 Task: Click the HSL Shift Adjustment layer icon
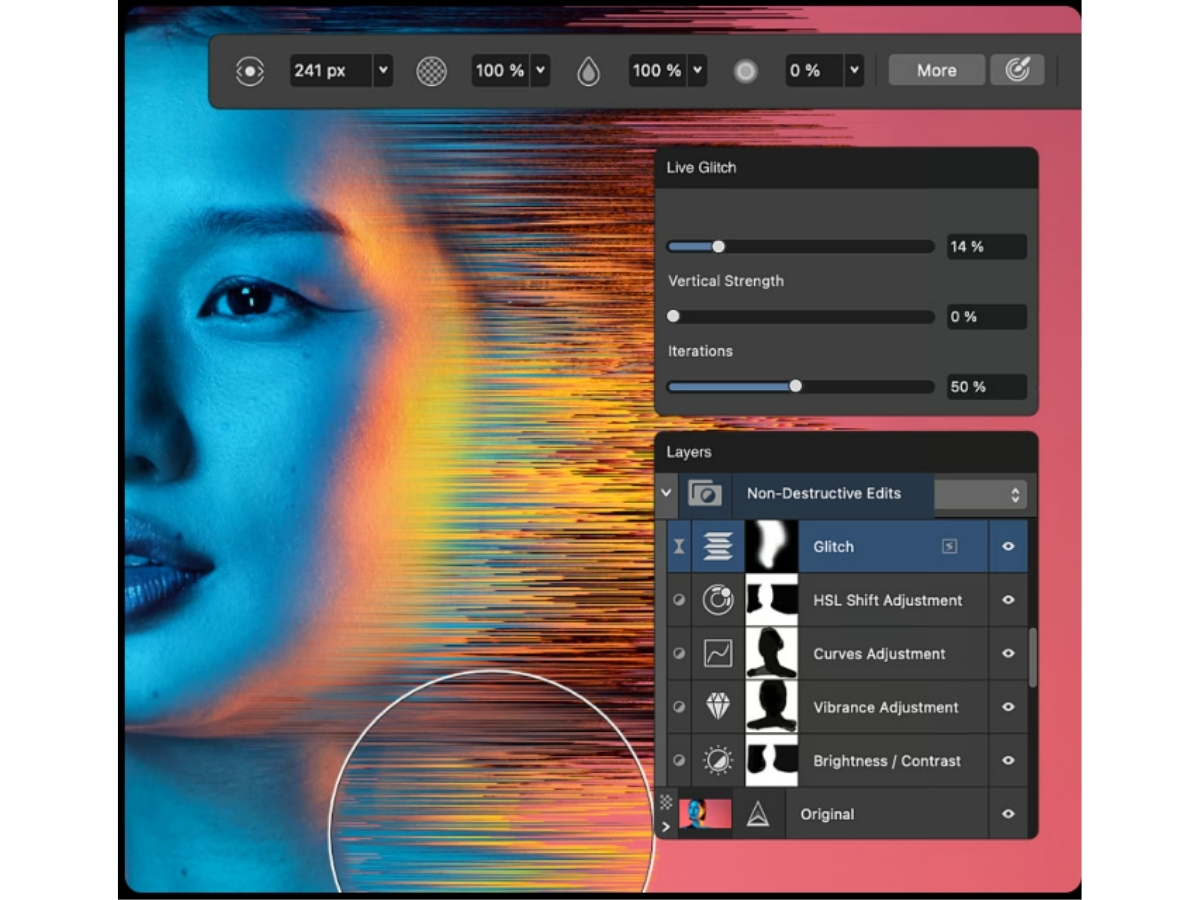[718, 600]
